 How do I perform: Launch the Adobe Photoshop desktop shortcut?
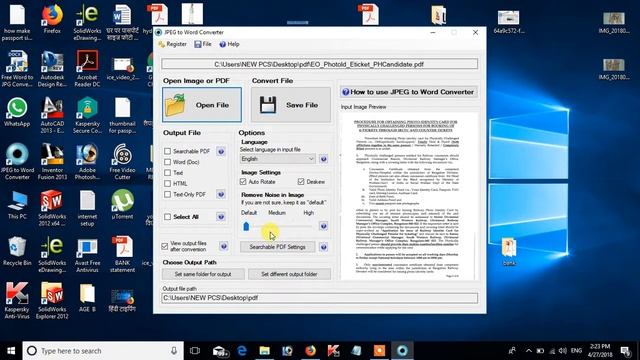(x=87, y=162)
